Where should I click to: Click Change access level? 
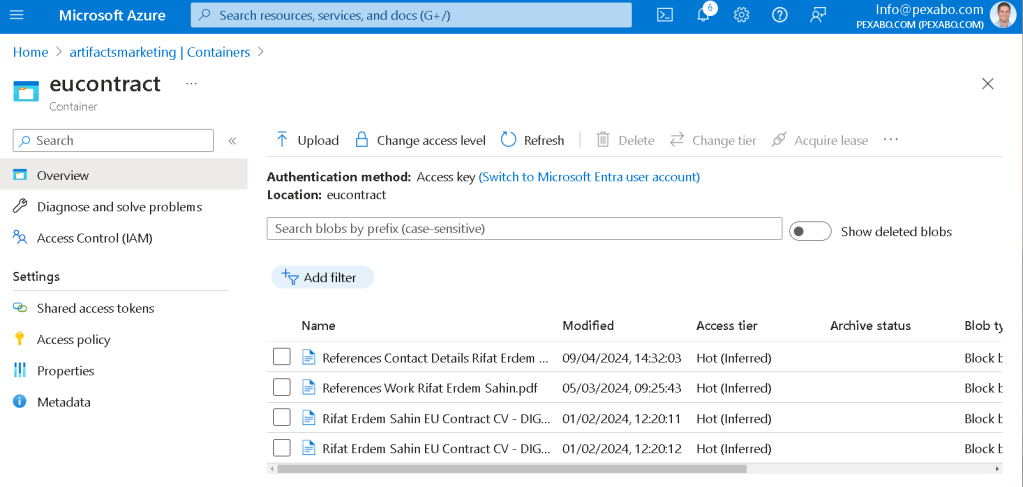[420, 140]
